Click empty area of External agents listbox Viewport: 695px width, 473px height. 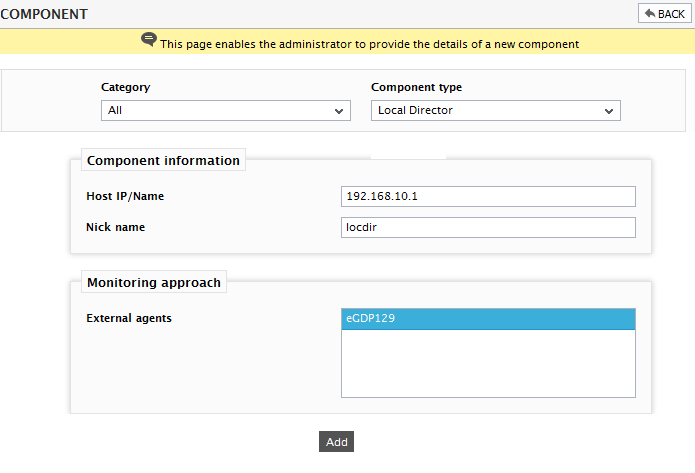pyautogui.click(x=488, y=363)
